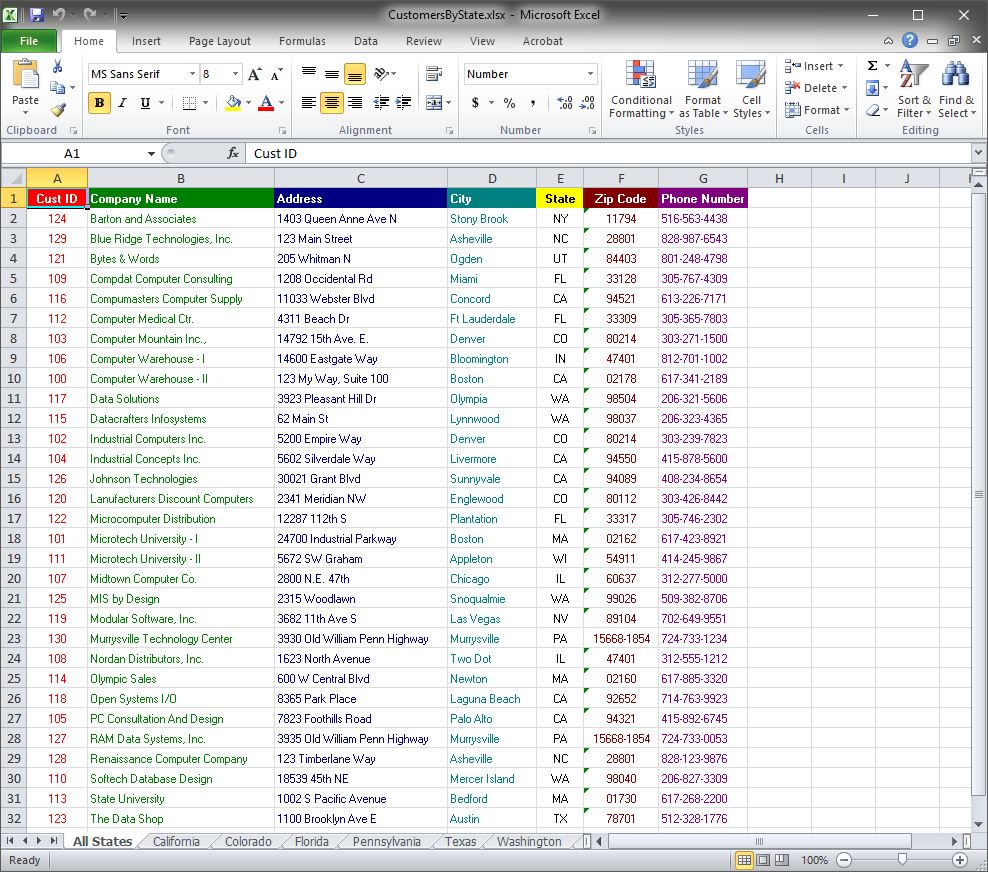Image resolution: width=988 pixels, height=872 pixels.
Task: Click the Format Painter brush icon
Action: pos(57,110)
